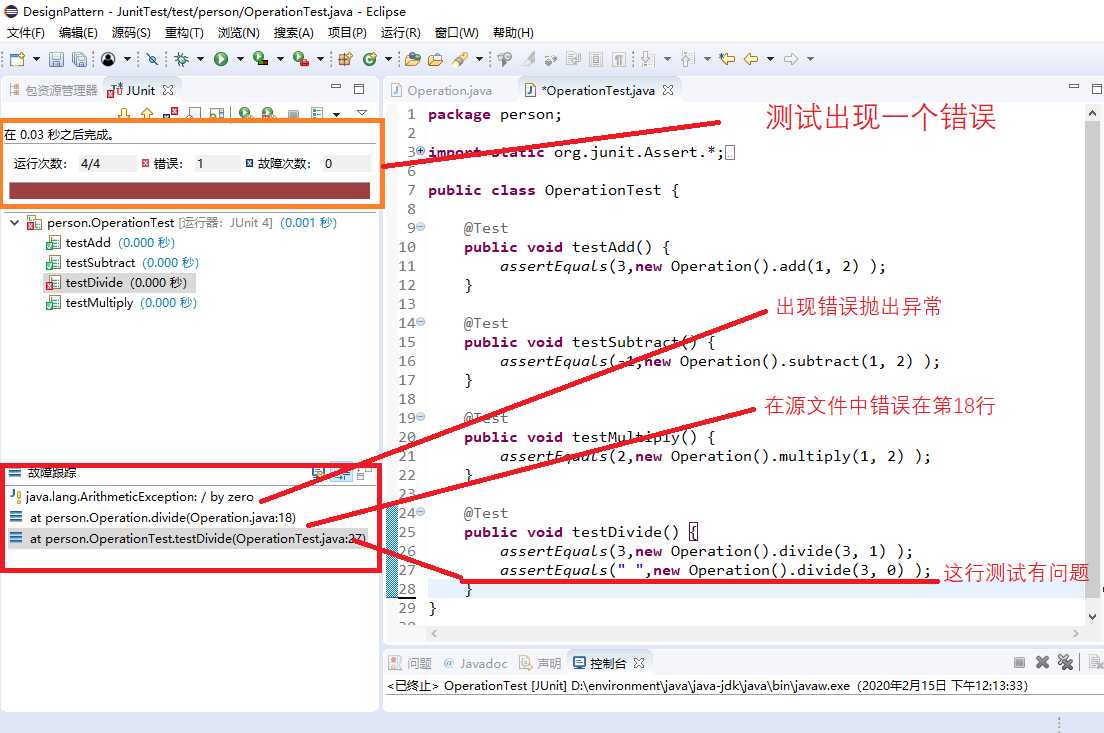Open the 源码(S) menu
This screenshot has height=733, width=1104.
coord(131,32)
